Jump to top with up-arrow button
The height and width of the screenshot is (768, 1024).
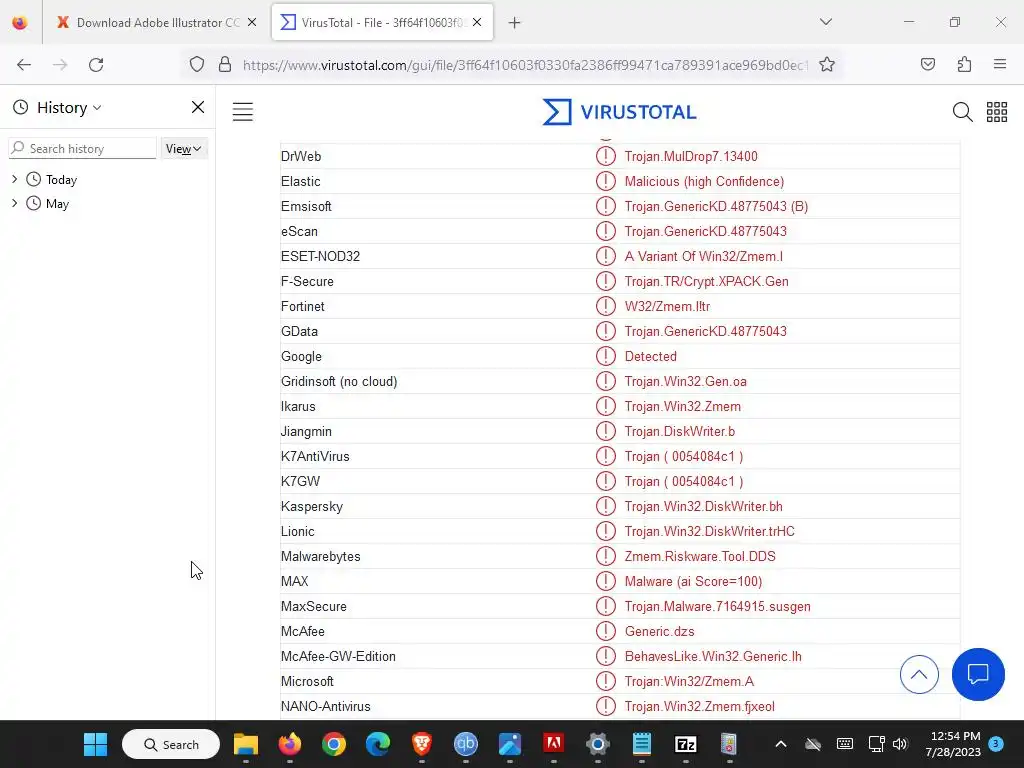pyautogui.click(x=919, y=674)
